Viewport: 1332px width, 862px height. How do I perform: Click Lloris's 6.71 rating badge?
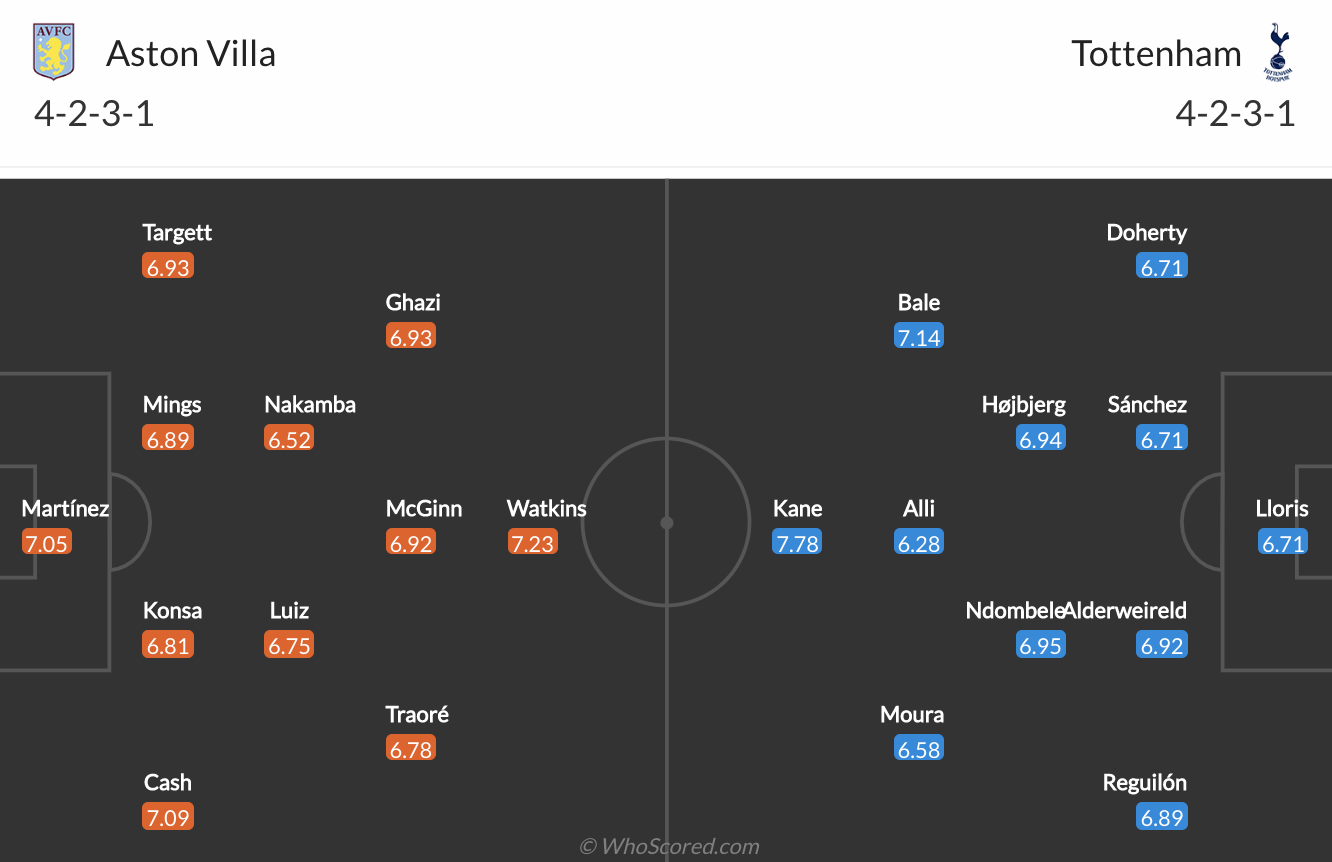click(1283, 543)
